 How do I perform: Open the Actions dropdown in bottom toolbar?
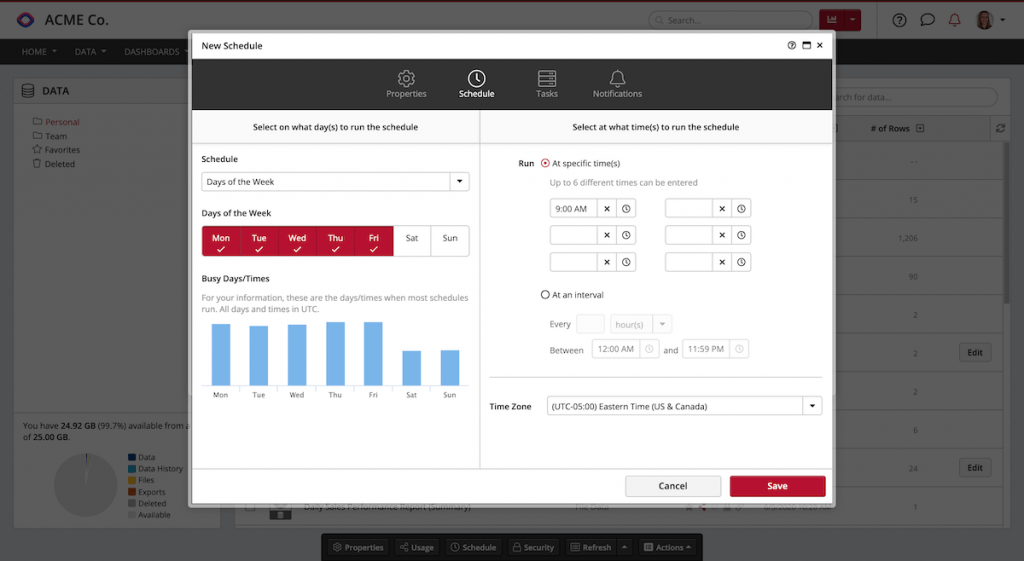(x=668, y=547)
